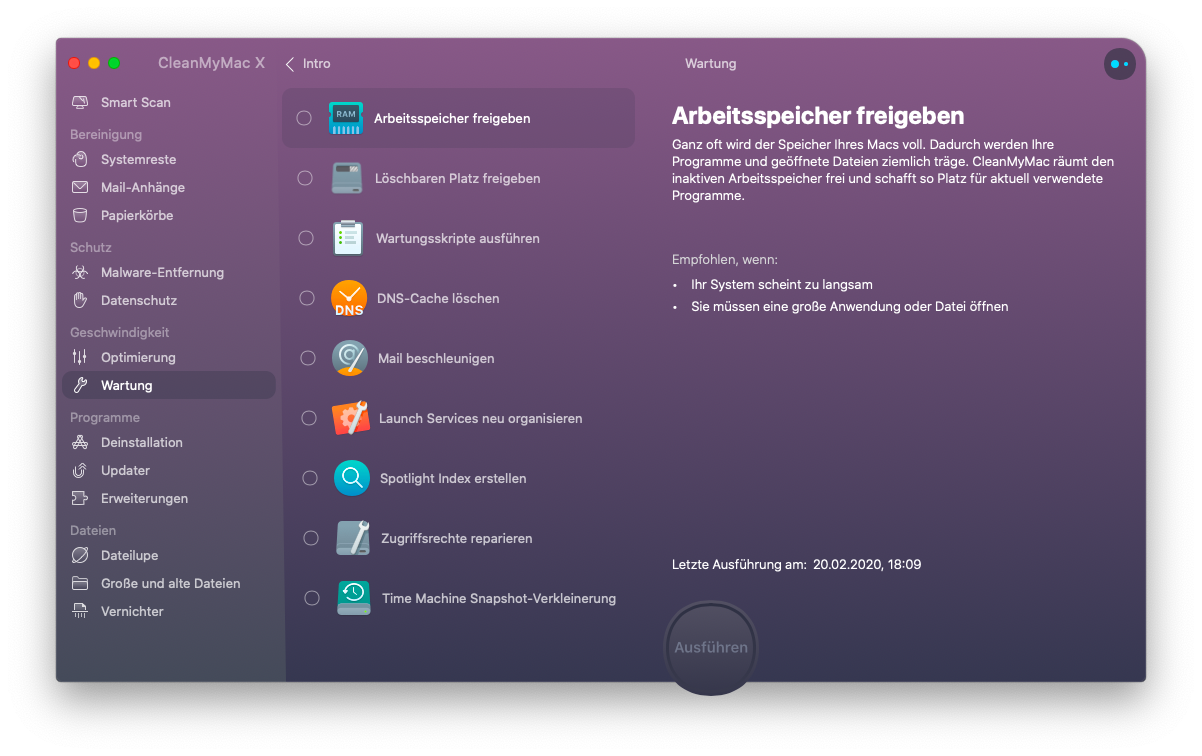Select the Mail beschleunigen radio button
This screenshot has width=1202, height=756.
tap(308, 358)
